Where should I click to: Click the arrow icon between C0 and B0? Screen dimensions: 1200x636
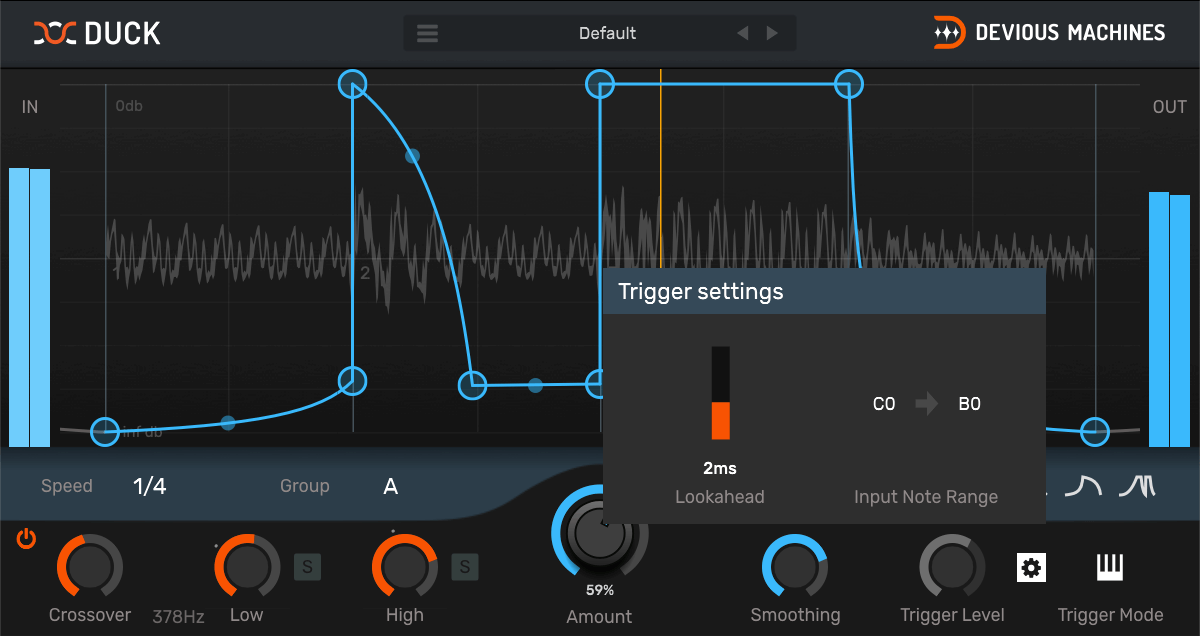click(x=926, y=404)
